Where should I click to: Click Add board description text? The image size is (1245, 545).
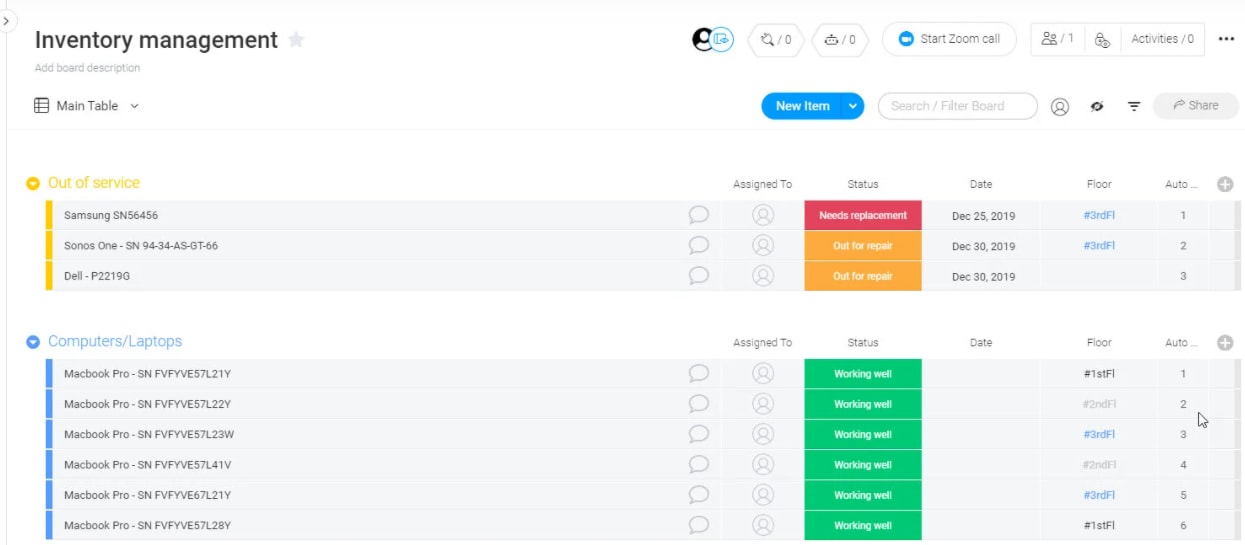87,68
